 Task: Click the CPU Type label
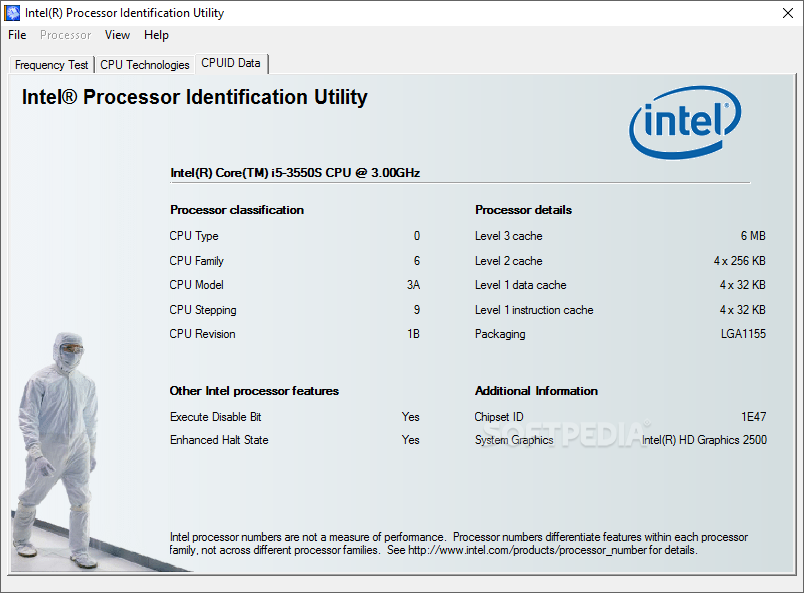coord(194,236)
